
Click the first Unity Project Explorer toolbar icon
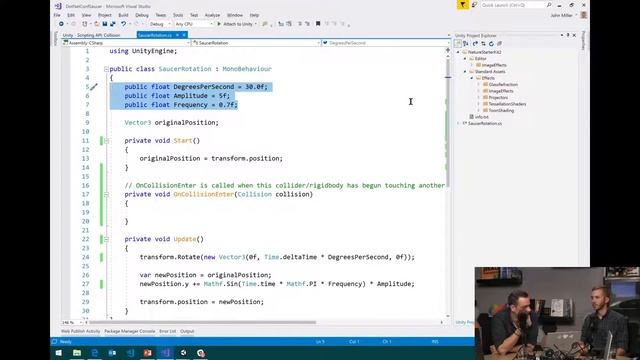coord(458,44)
